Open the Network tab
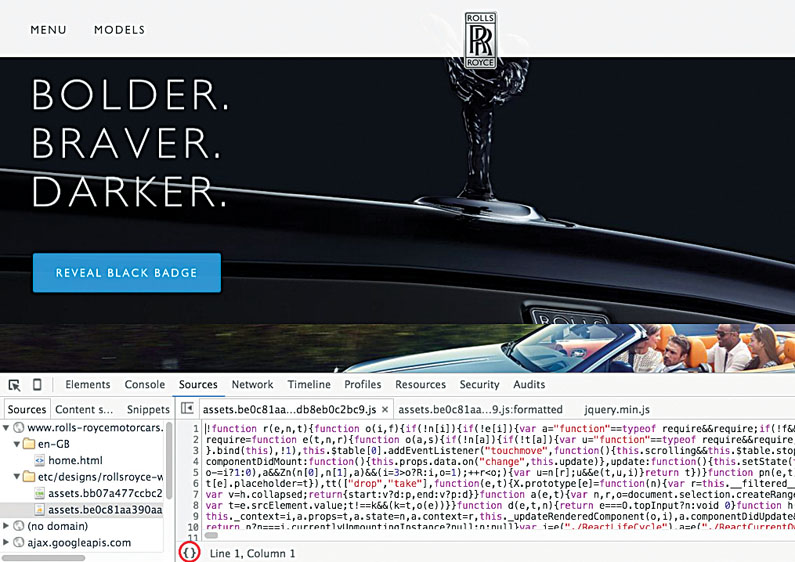The height and width of the screenshot is (562, 795). point(252,384)
